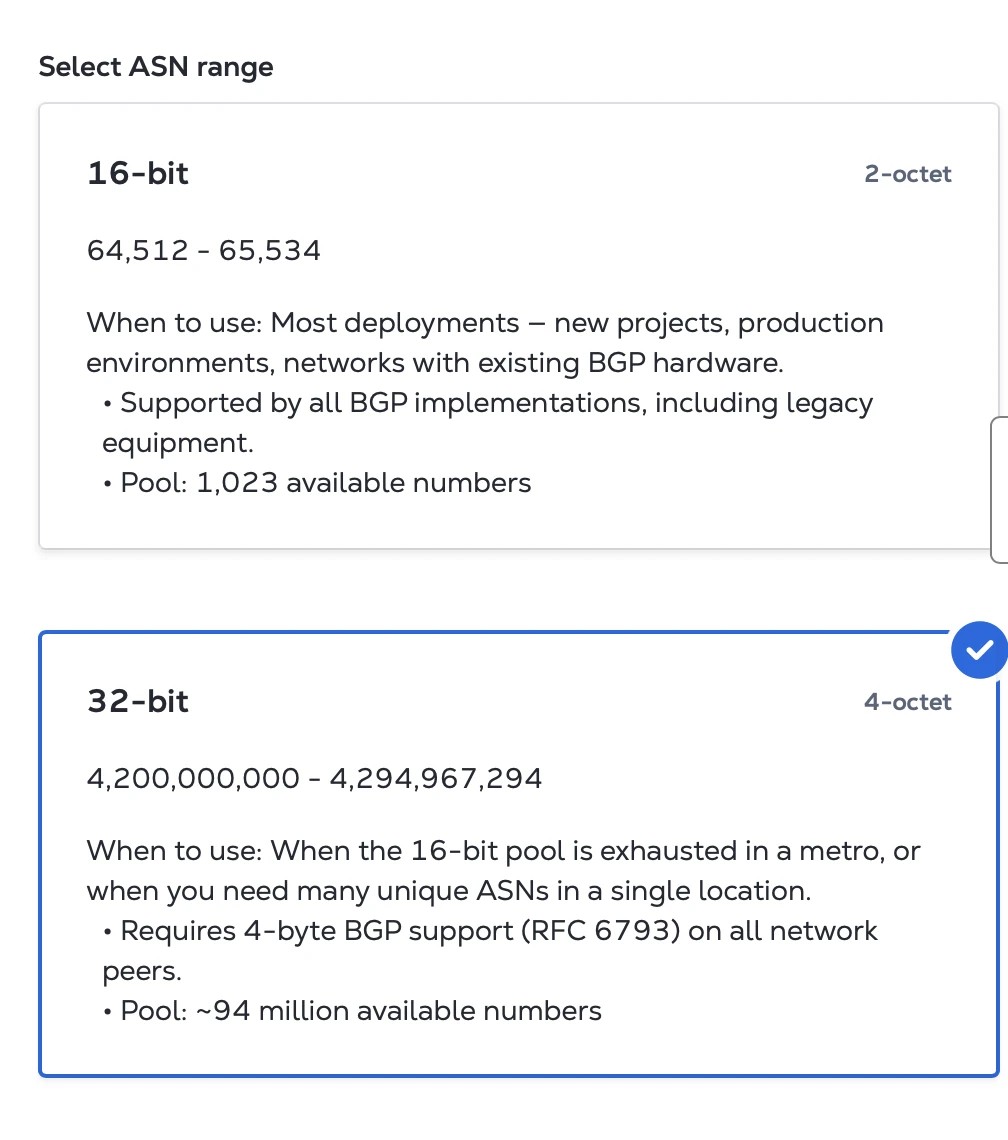Click the blue checkmark selection badge
Screen dimensions: 1008x1140
[979, 650]
